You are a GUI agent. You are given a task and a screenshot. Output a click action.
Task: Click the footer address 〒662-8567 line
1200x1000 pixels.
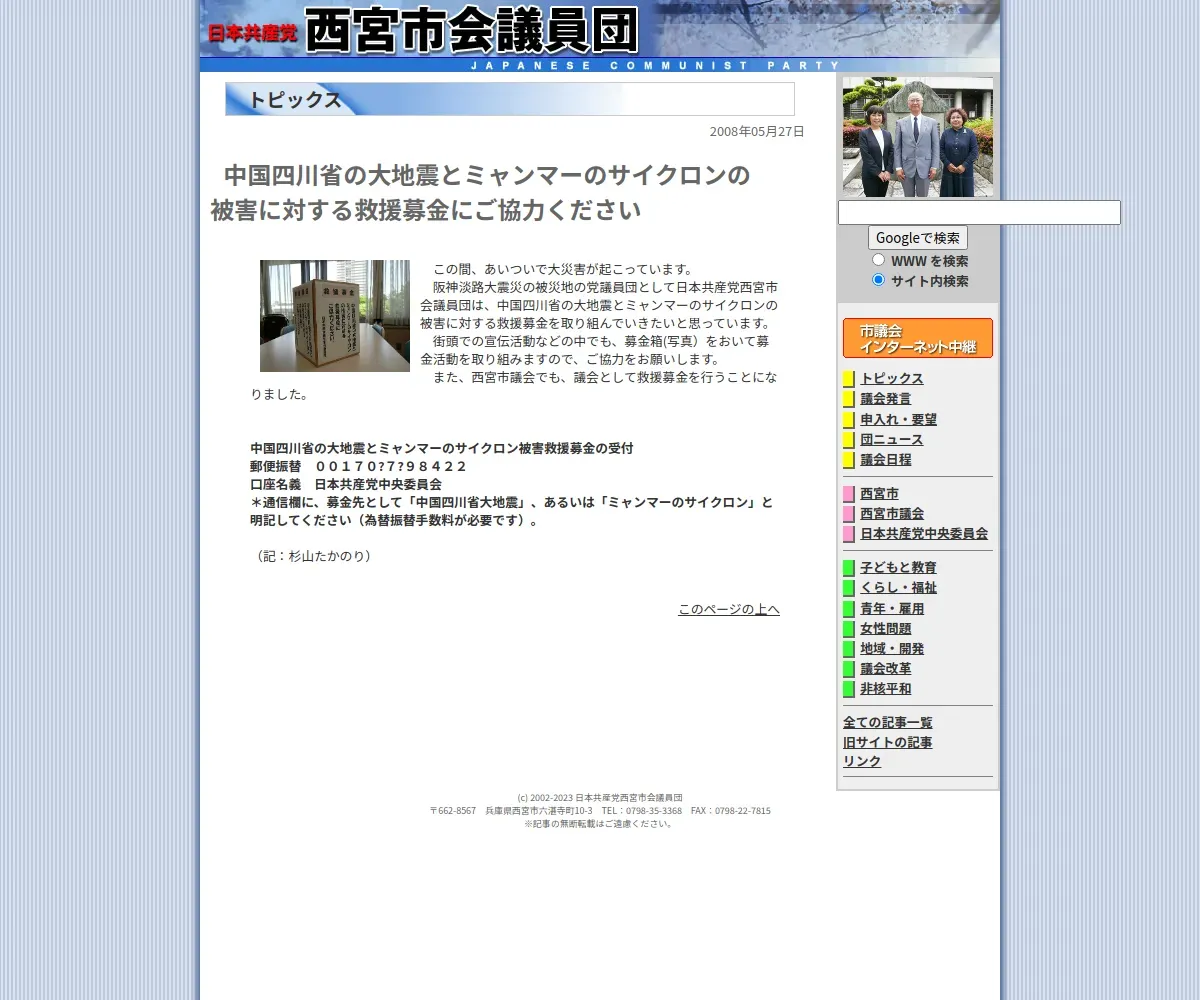coord(600,811)
